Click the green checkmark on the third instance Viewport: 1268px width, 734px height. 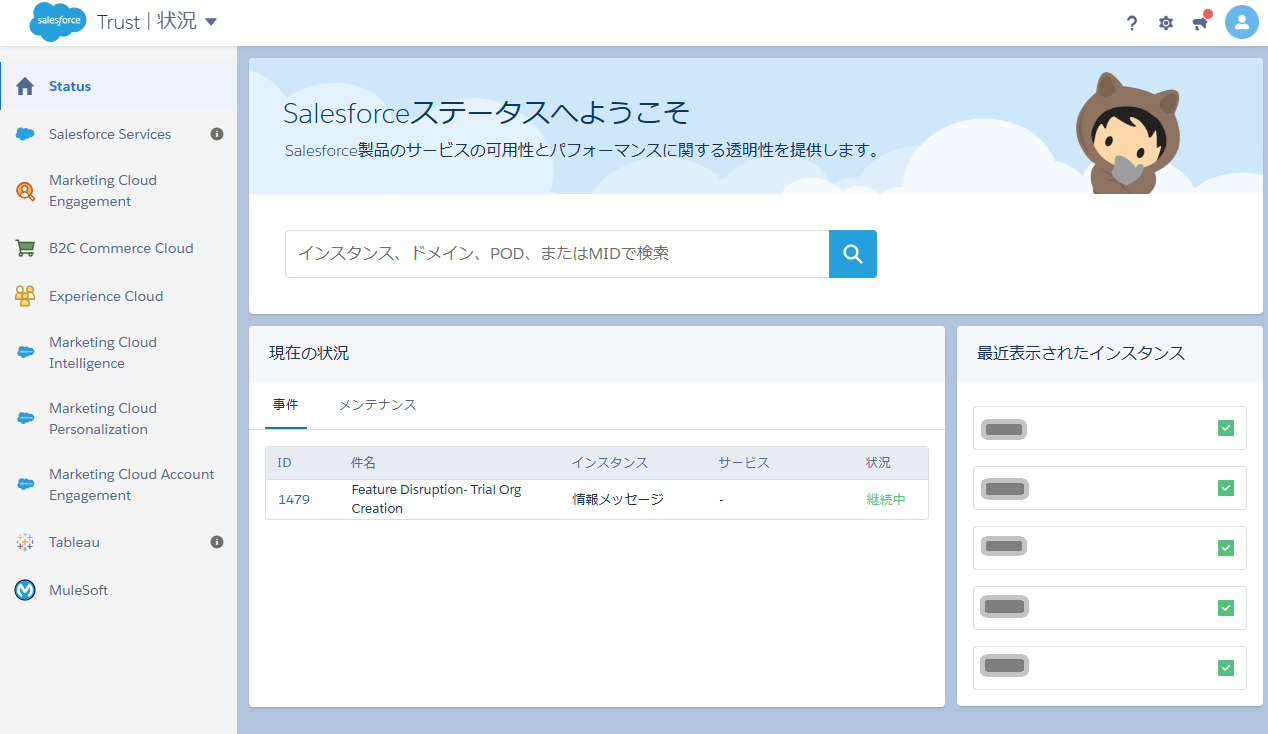pyautogui.click(x=1224, y=547)
